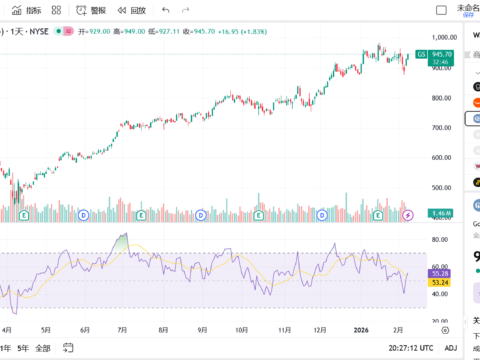Open the earnings E marker in July
Viewport: 480px width, 360px height.
pyautogui.click(x=141, y=216)
